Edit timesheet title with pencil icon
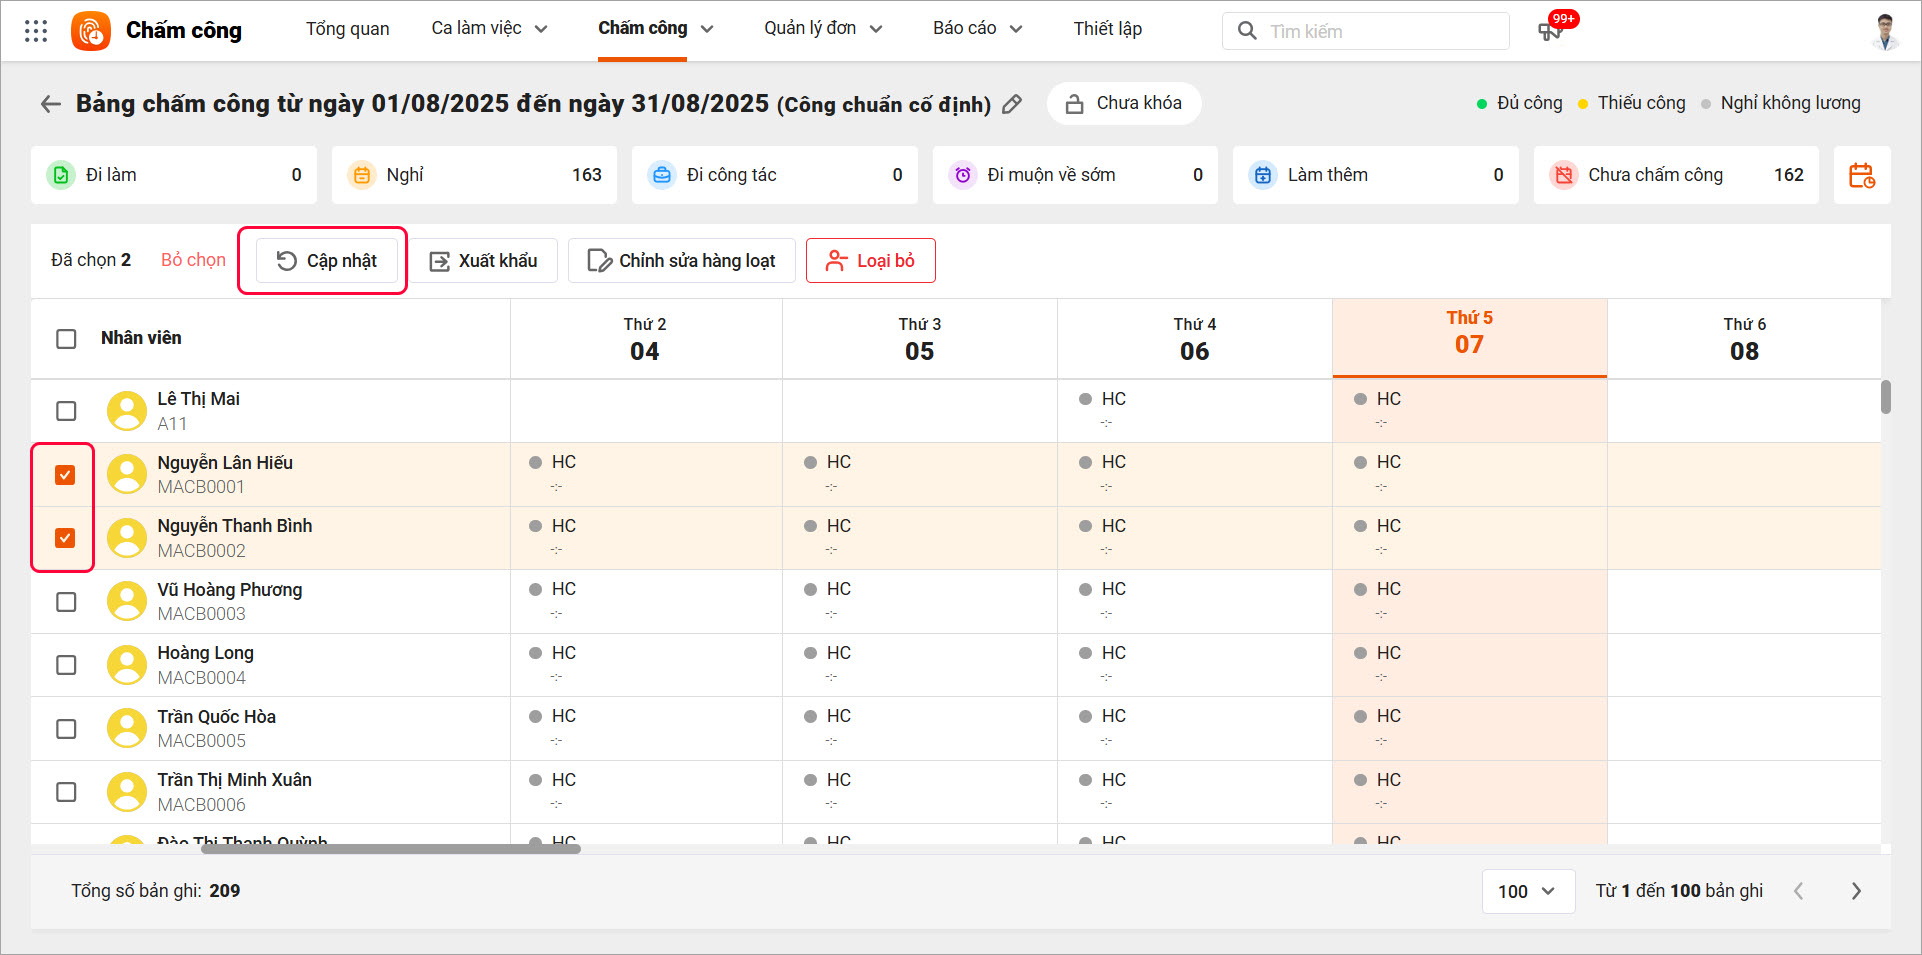1922x955 pixels. (1012, 104)
